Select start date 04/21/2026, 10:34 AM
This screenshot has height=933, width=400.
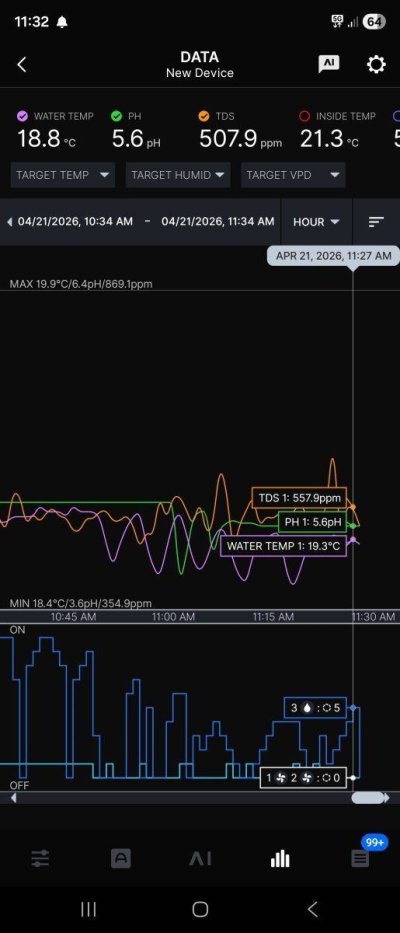coord(75,221)
